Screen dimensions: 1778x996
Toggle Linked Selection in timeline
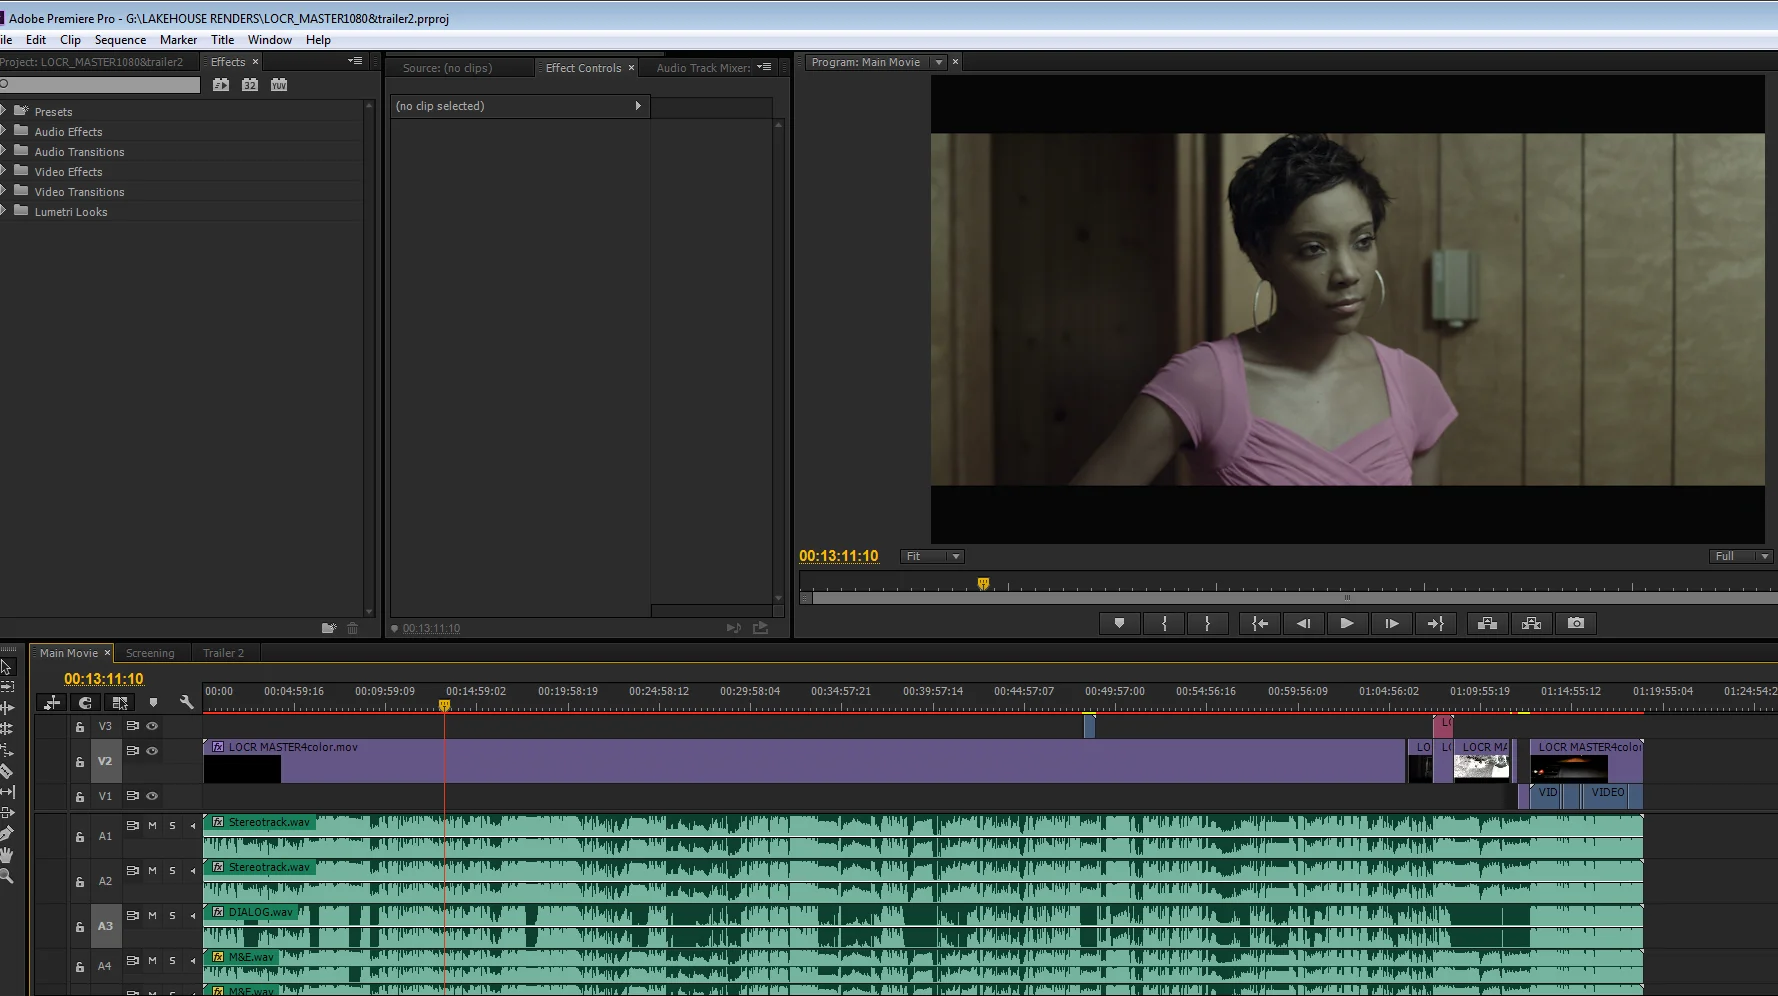(x=120, y=703)
